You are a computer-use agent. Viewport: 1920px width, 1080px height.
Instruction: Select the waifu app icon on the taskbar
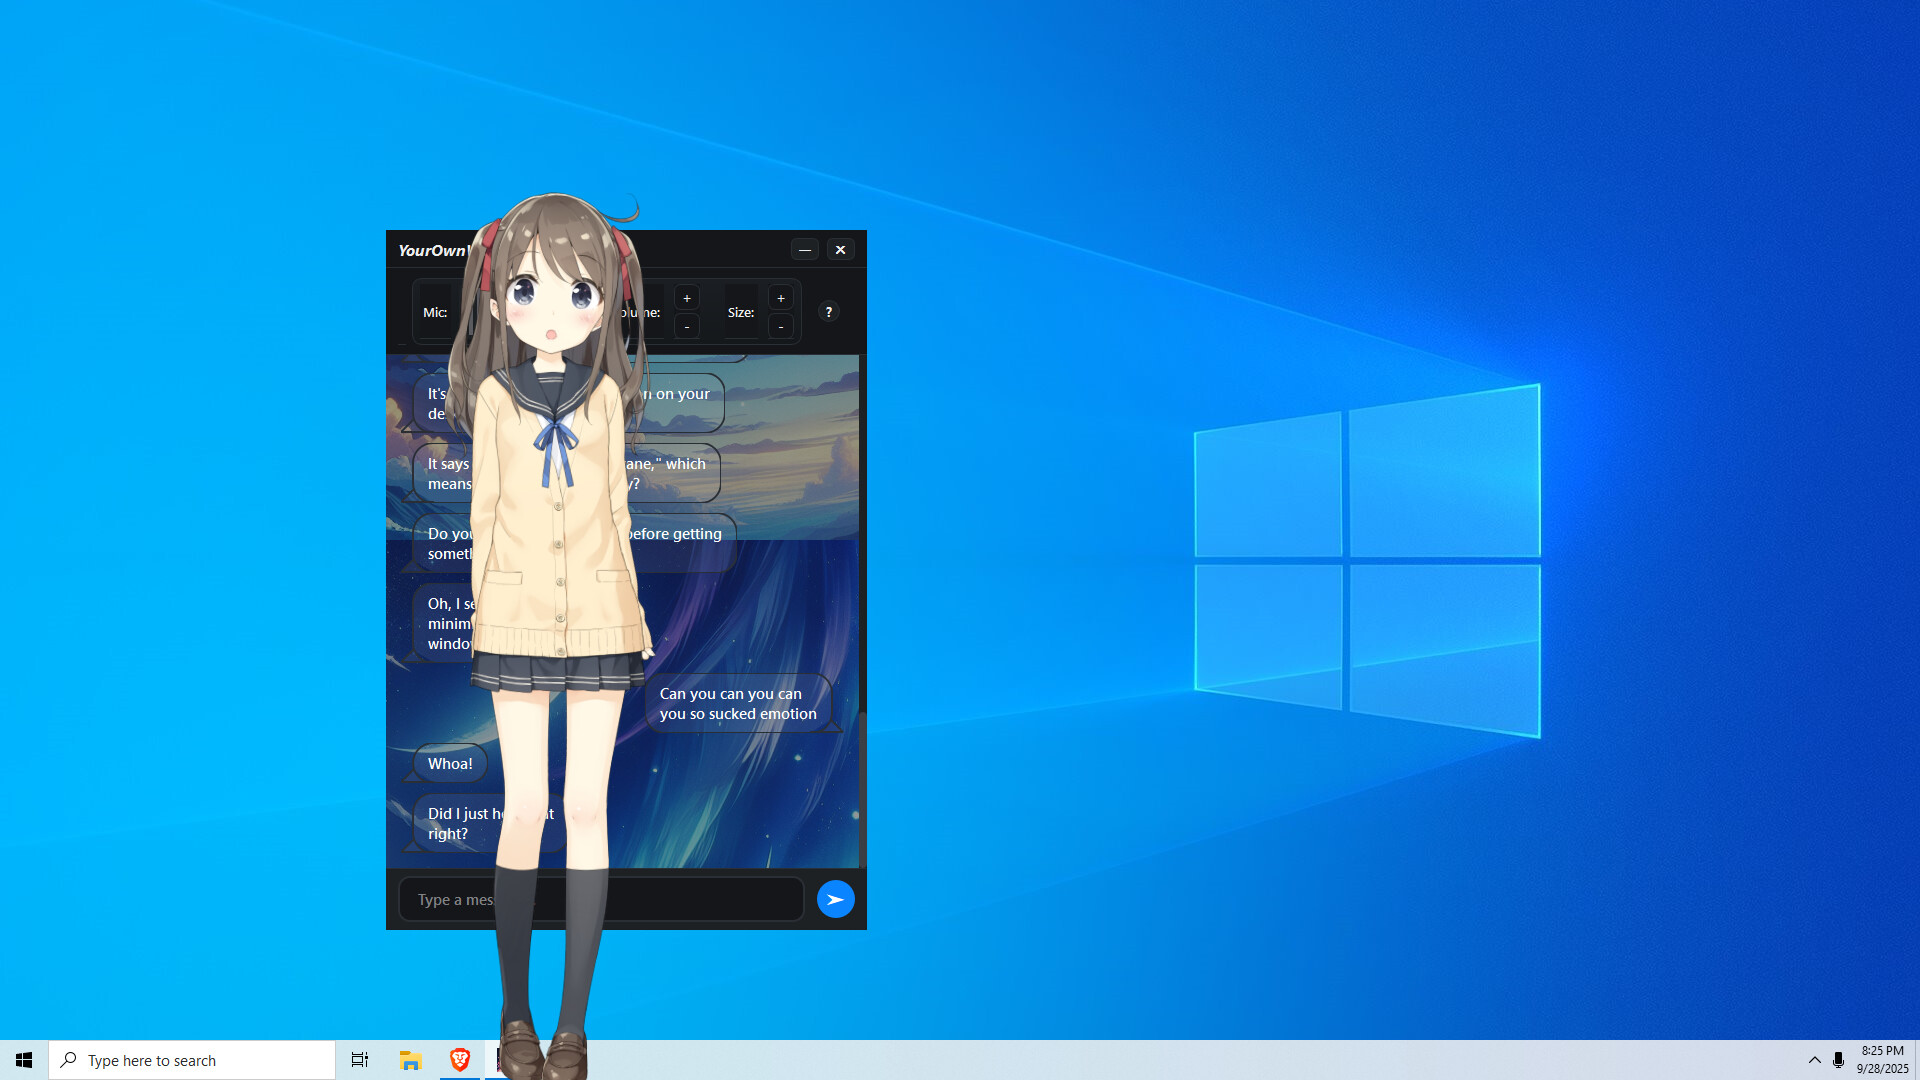[x=505, y=1059]
